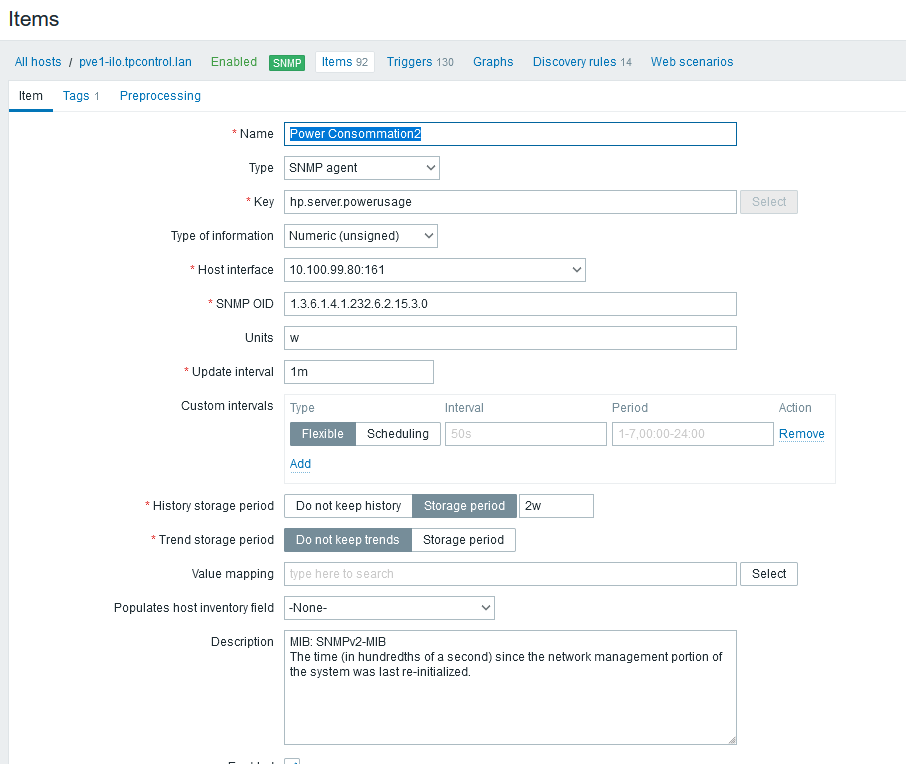Go to All hosts link
The width and height of the screenshot is (906, 764).
click(38, 62)
